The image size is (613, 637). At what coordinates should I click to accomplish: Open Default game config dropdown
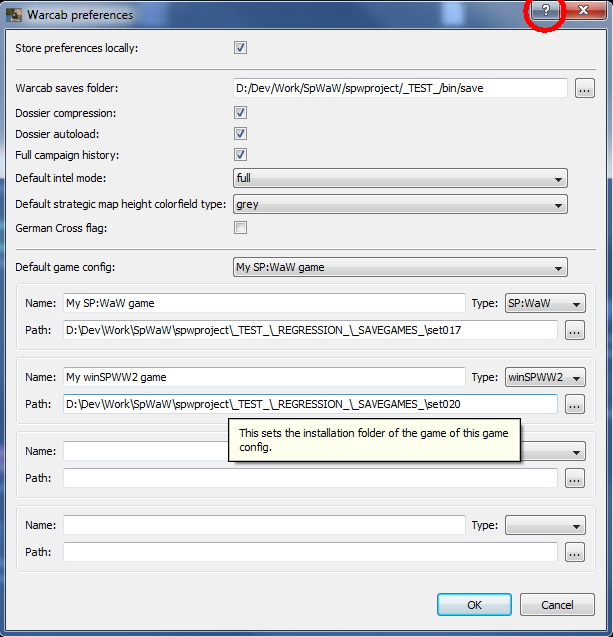tap(399, 267)
